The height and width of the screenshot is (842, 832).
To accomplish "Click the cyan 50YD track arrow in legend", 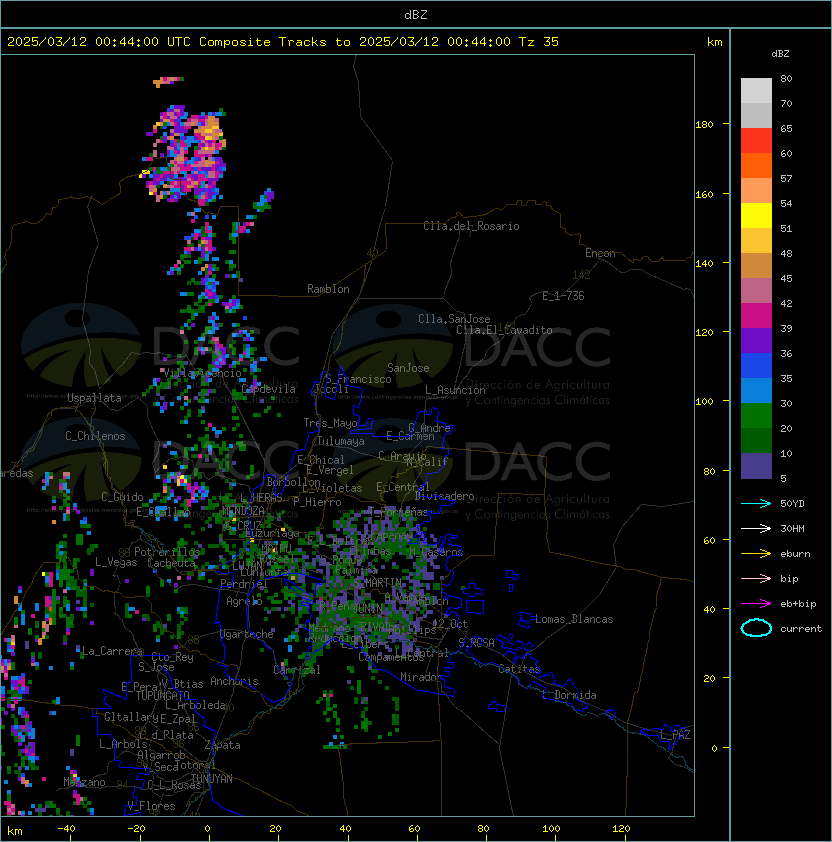I will click(x=756, y=504).
